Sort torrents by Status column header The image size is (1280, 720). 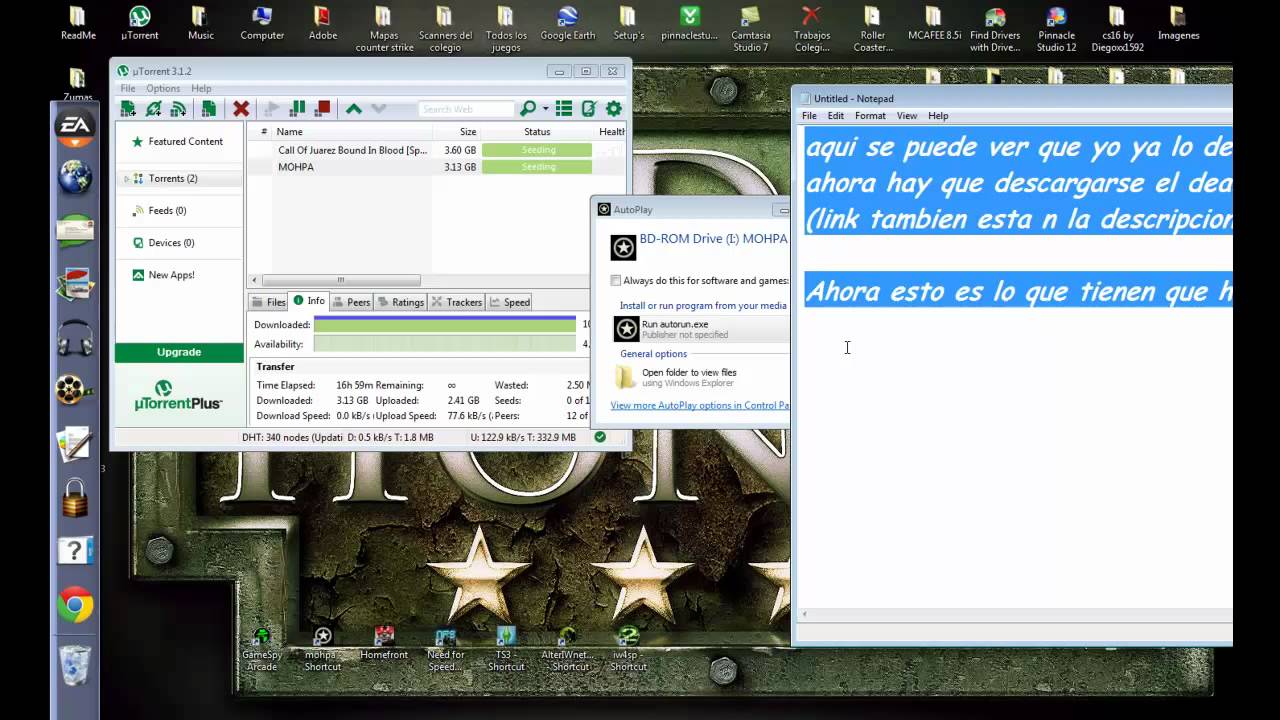coord(537,132)
